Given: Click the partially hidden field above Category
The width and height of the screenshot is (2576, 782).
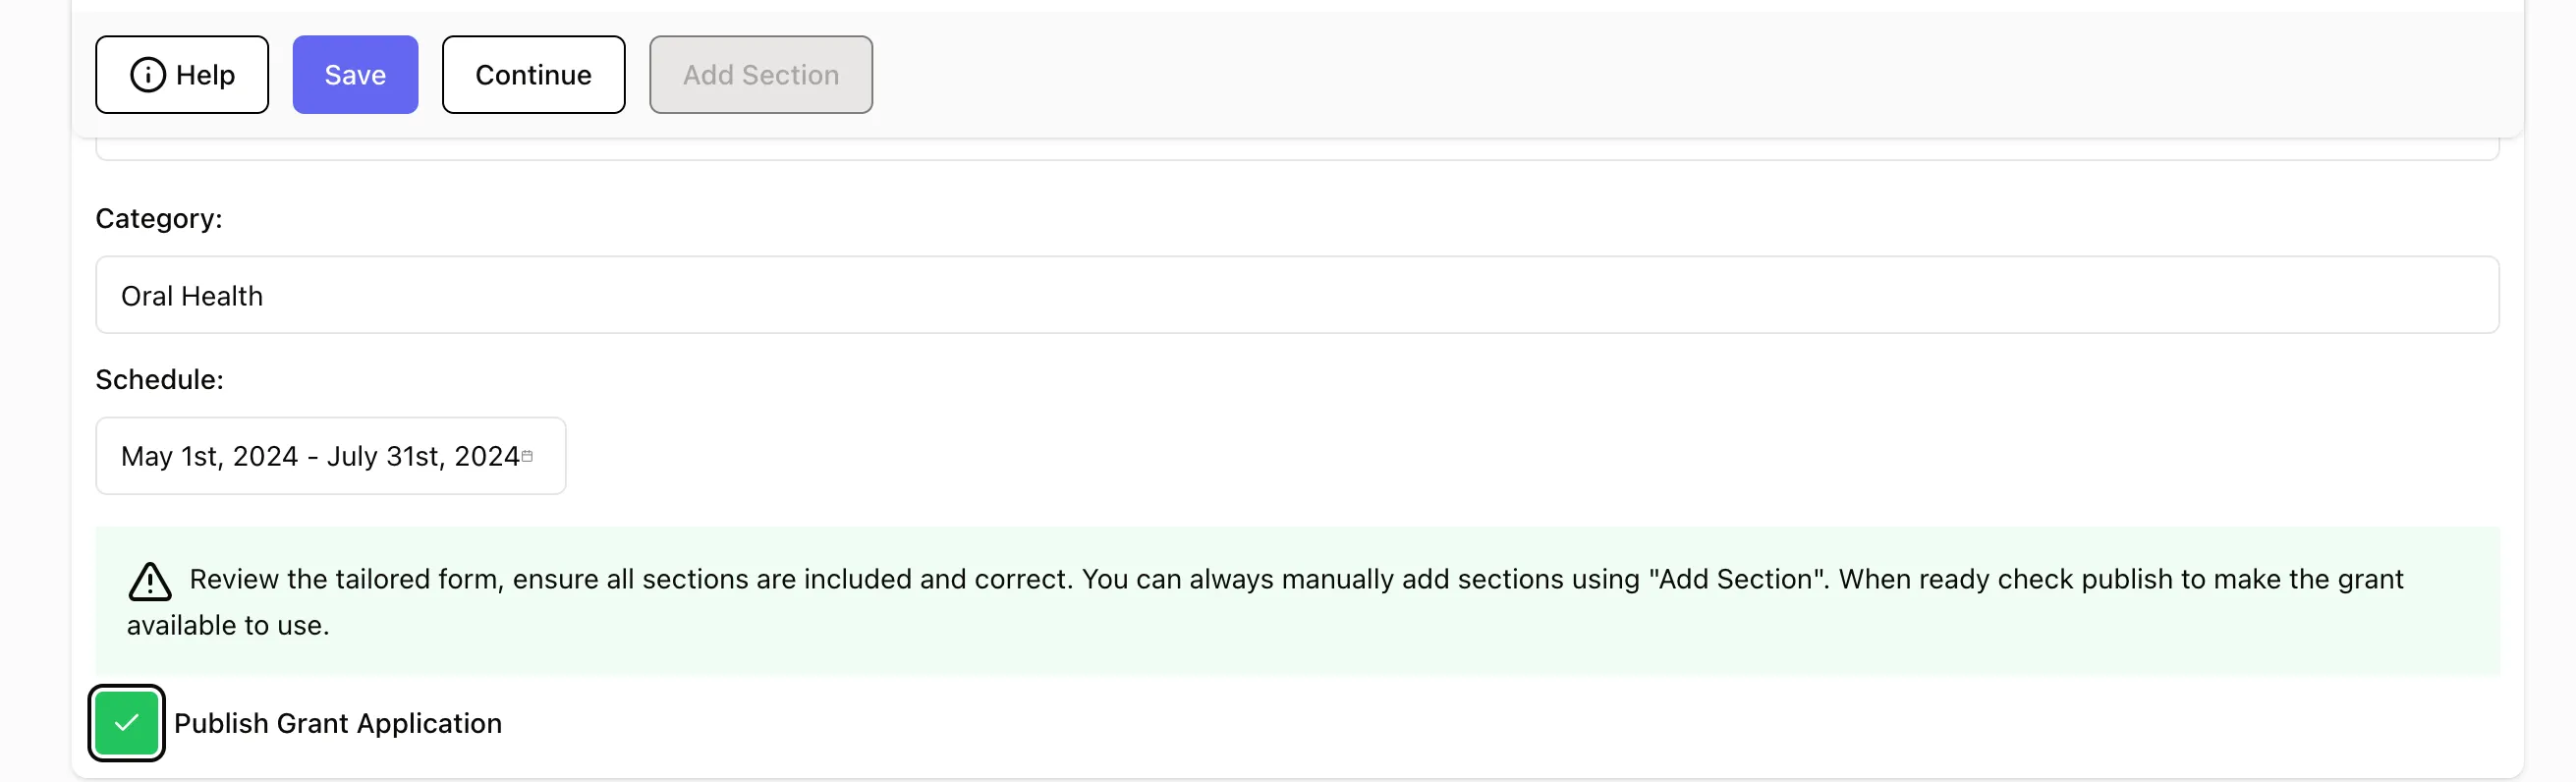Looking at the screenshot, I should click(1297, 150).
